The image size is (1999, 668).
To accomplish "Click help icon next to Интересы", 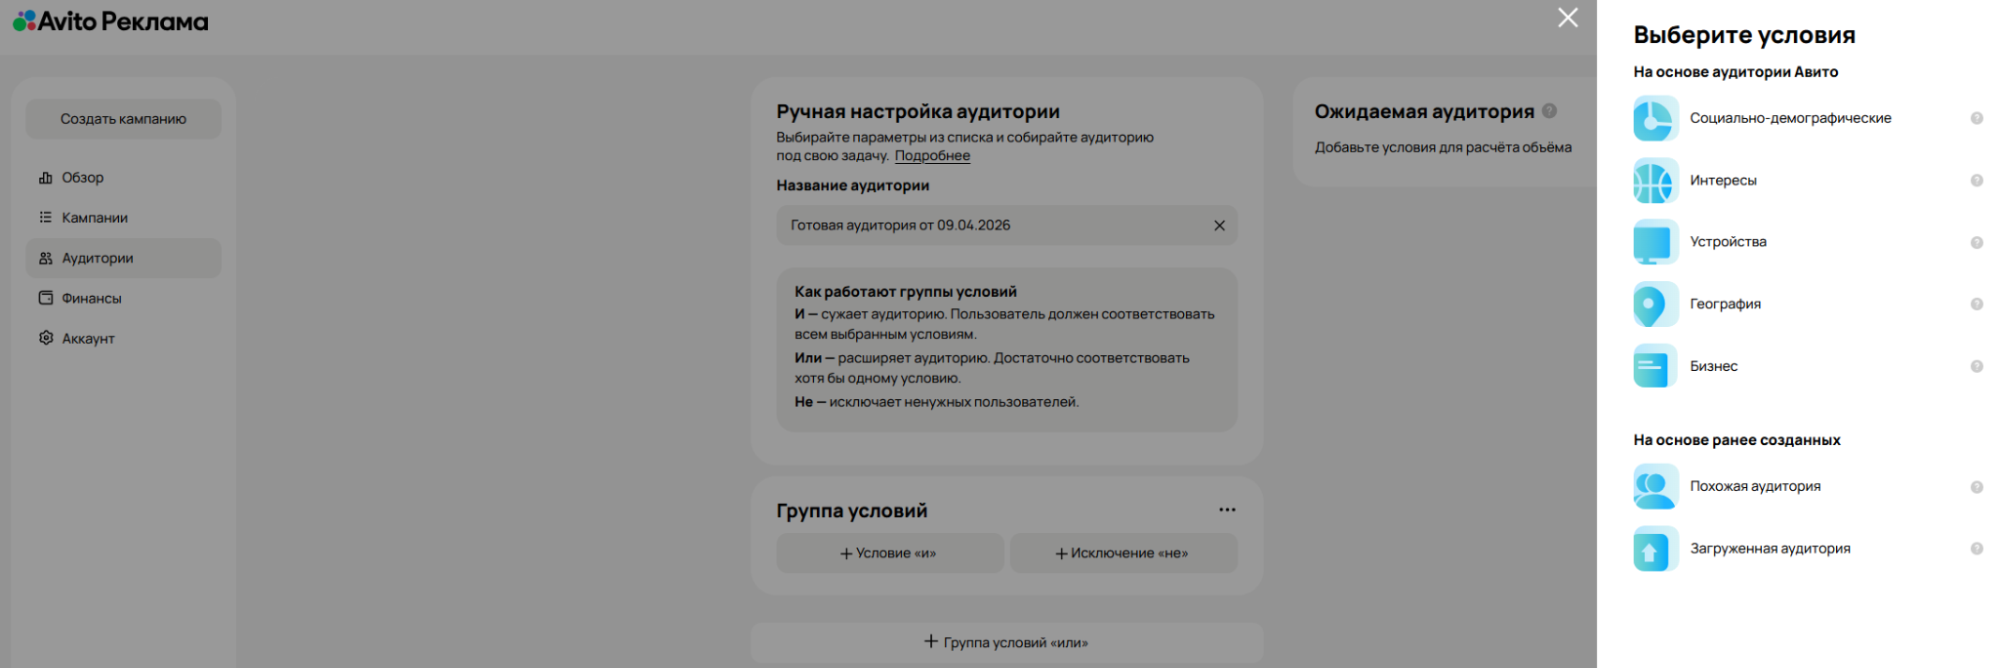I will coord(1976,181).
